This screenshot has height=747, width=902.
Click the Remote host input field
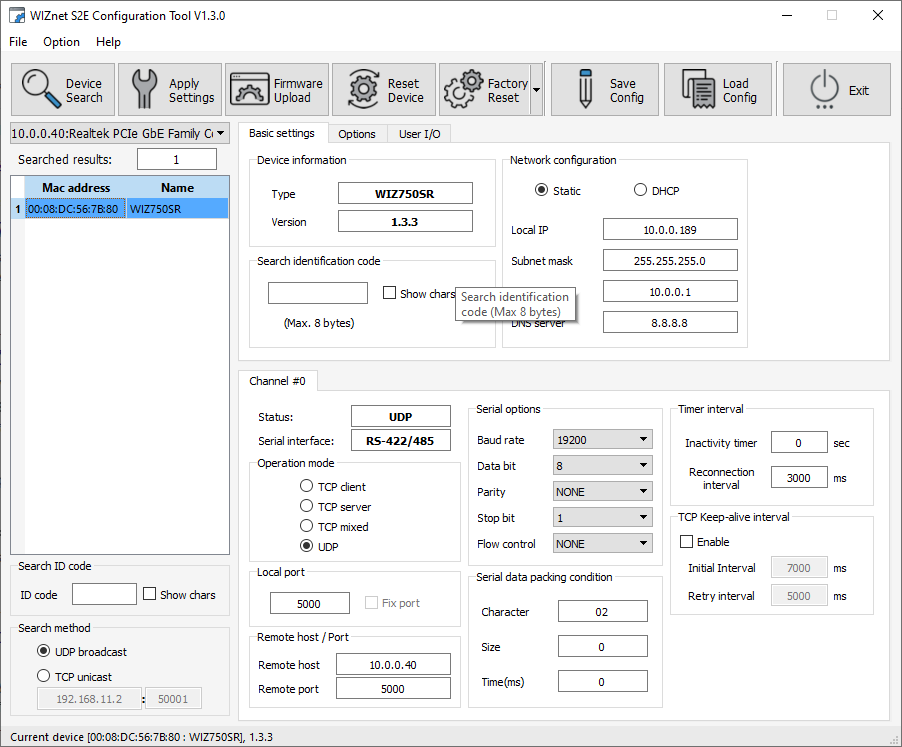coord(393,665)
